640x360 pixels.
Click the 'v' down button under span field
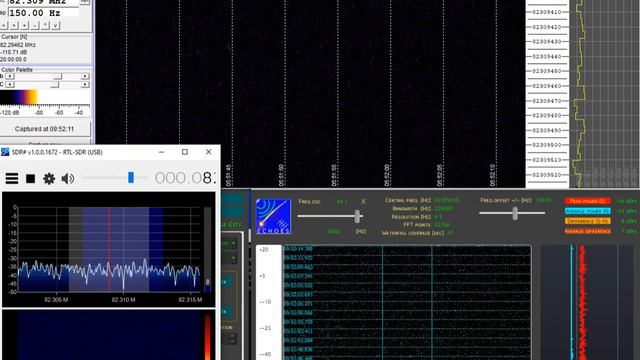pos(56,25)
